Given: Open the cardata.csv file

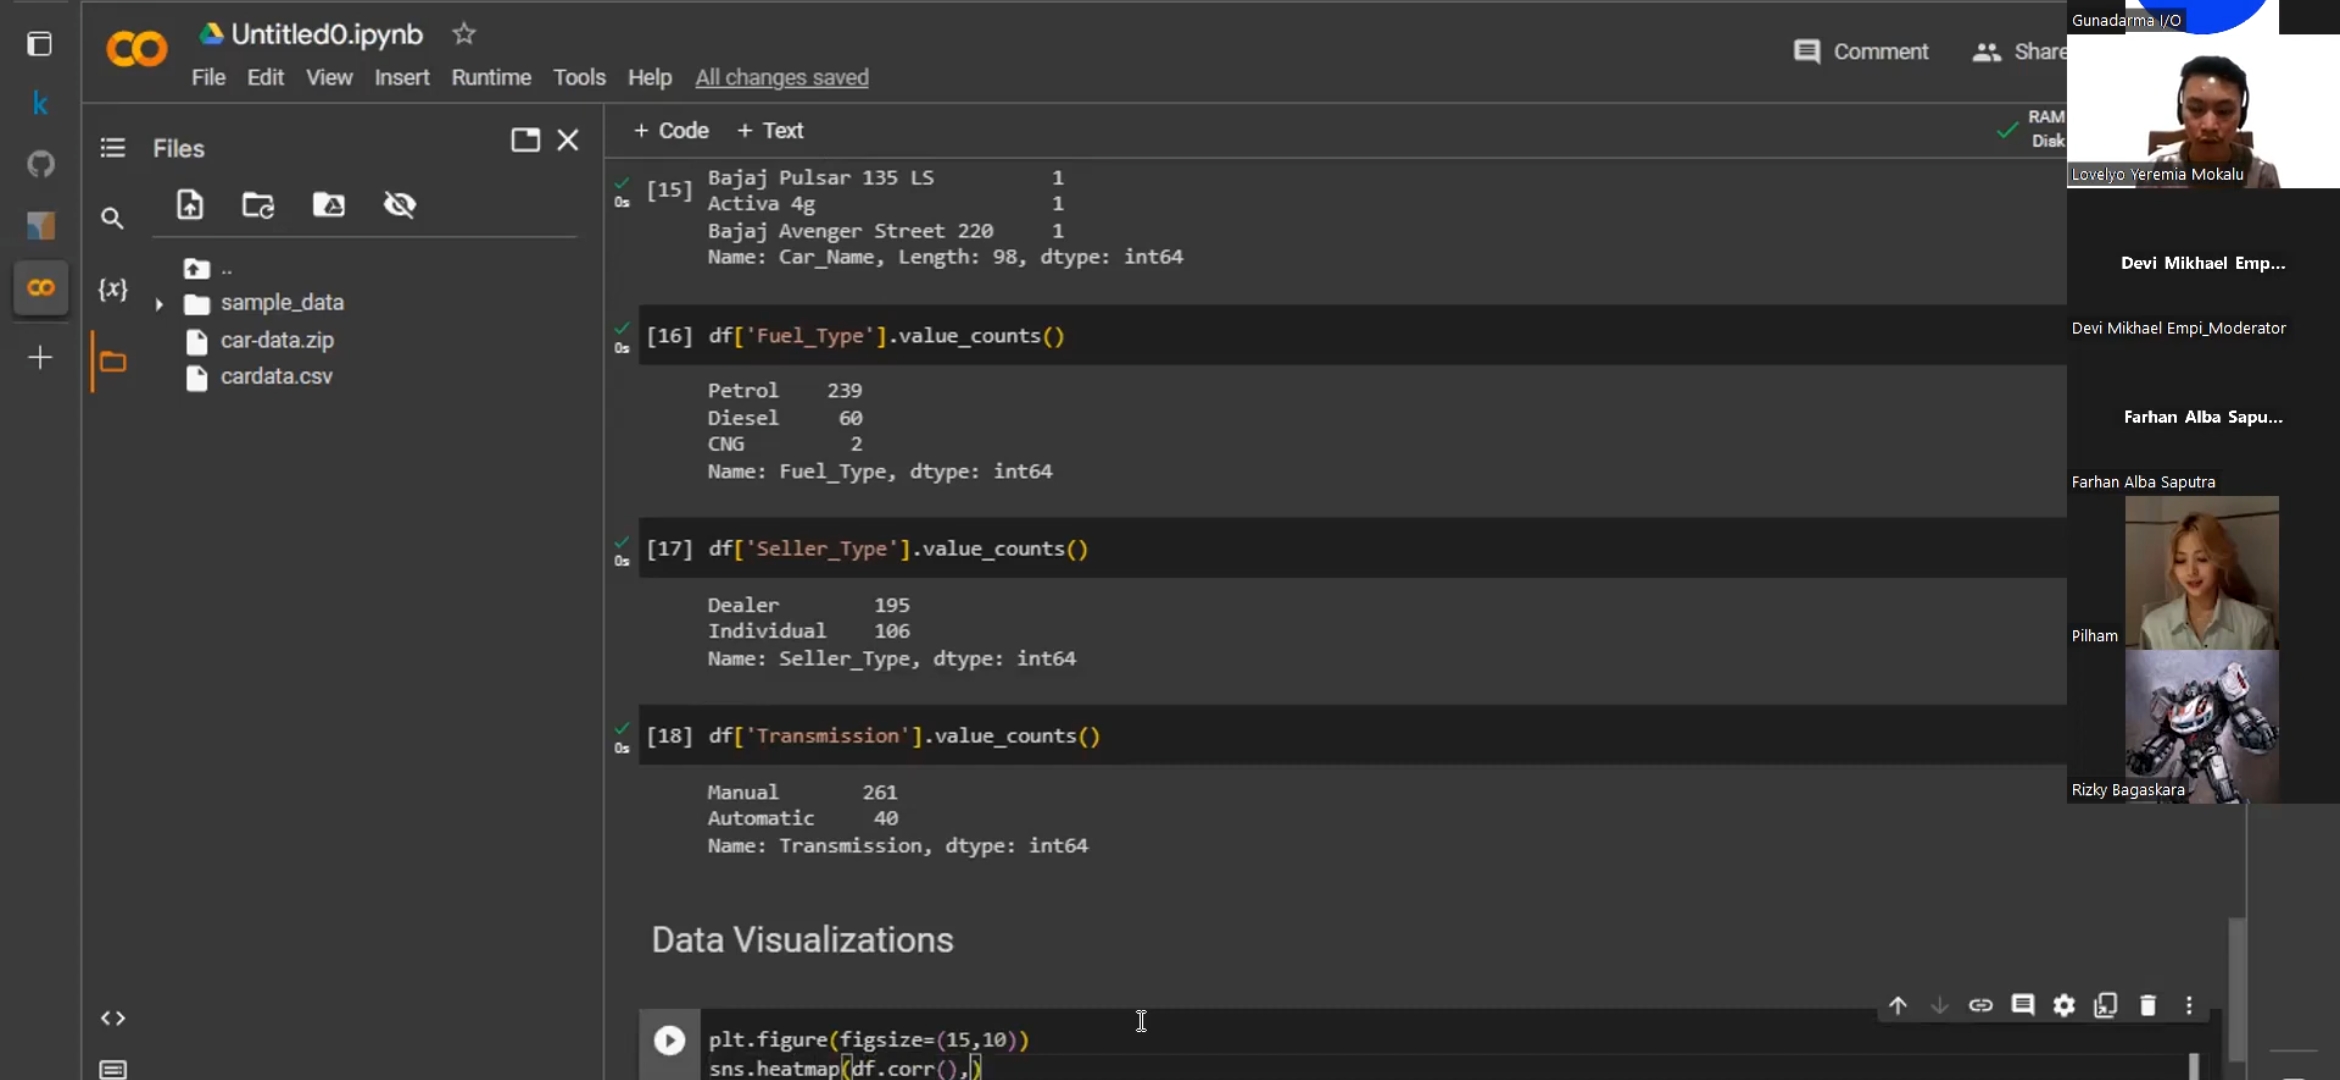Looking at the screenshot, I should tap(276, 376).
